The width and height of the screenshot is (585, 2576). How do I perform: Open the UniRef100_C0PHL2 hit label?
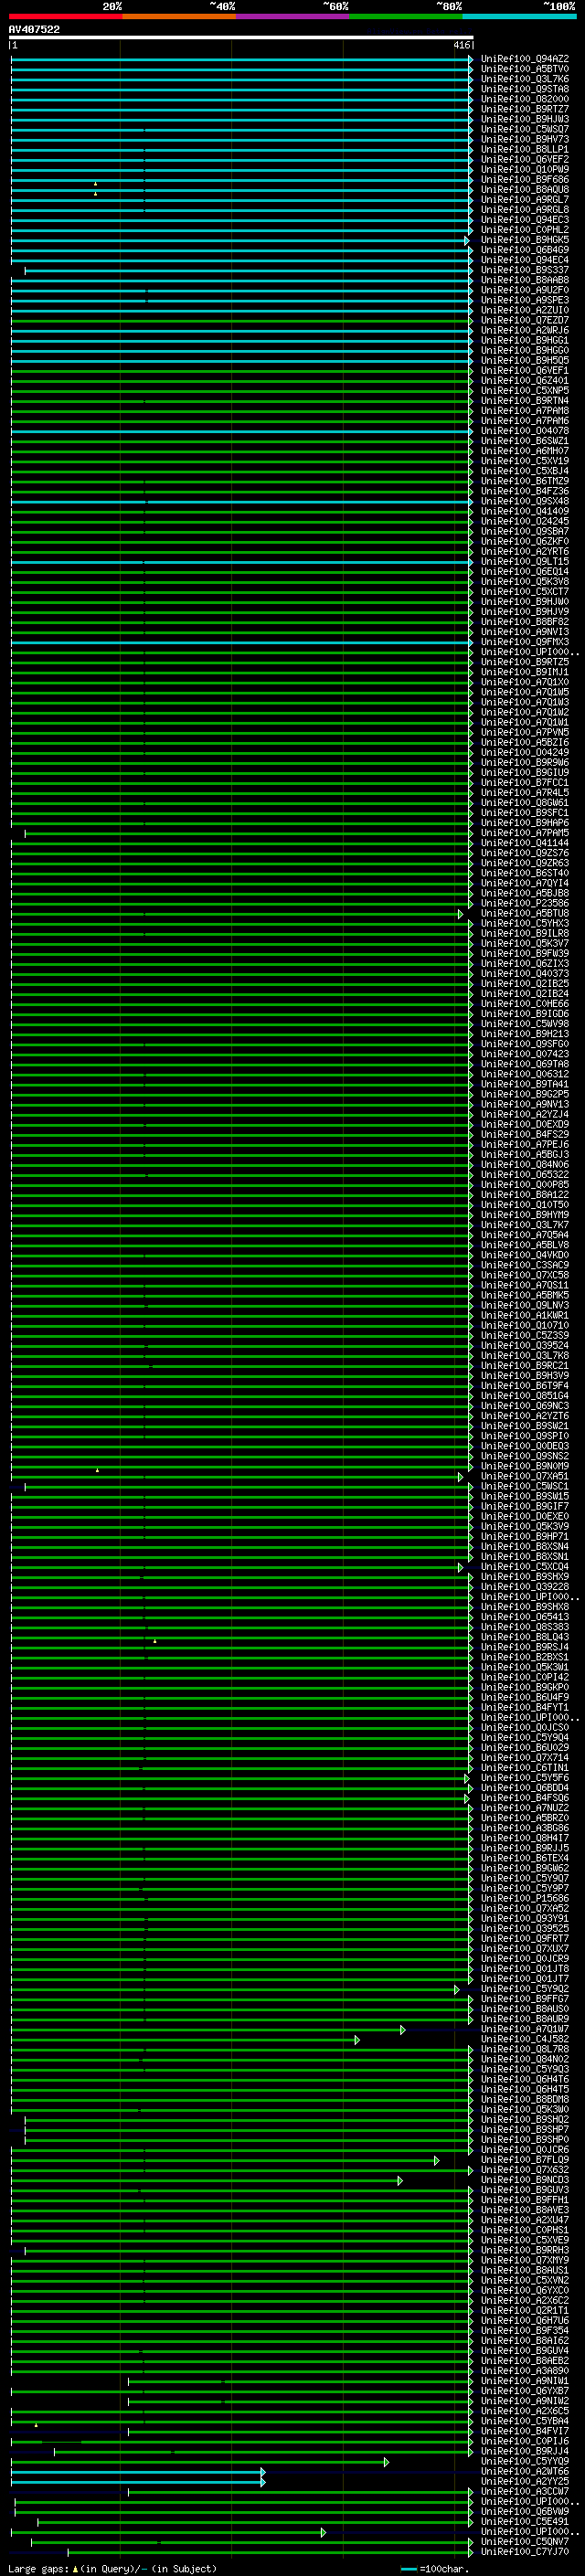click(525, 230)
